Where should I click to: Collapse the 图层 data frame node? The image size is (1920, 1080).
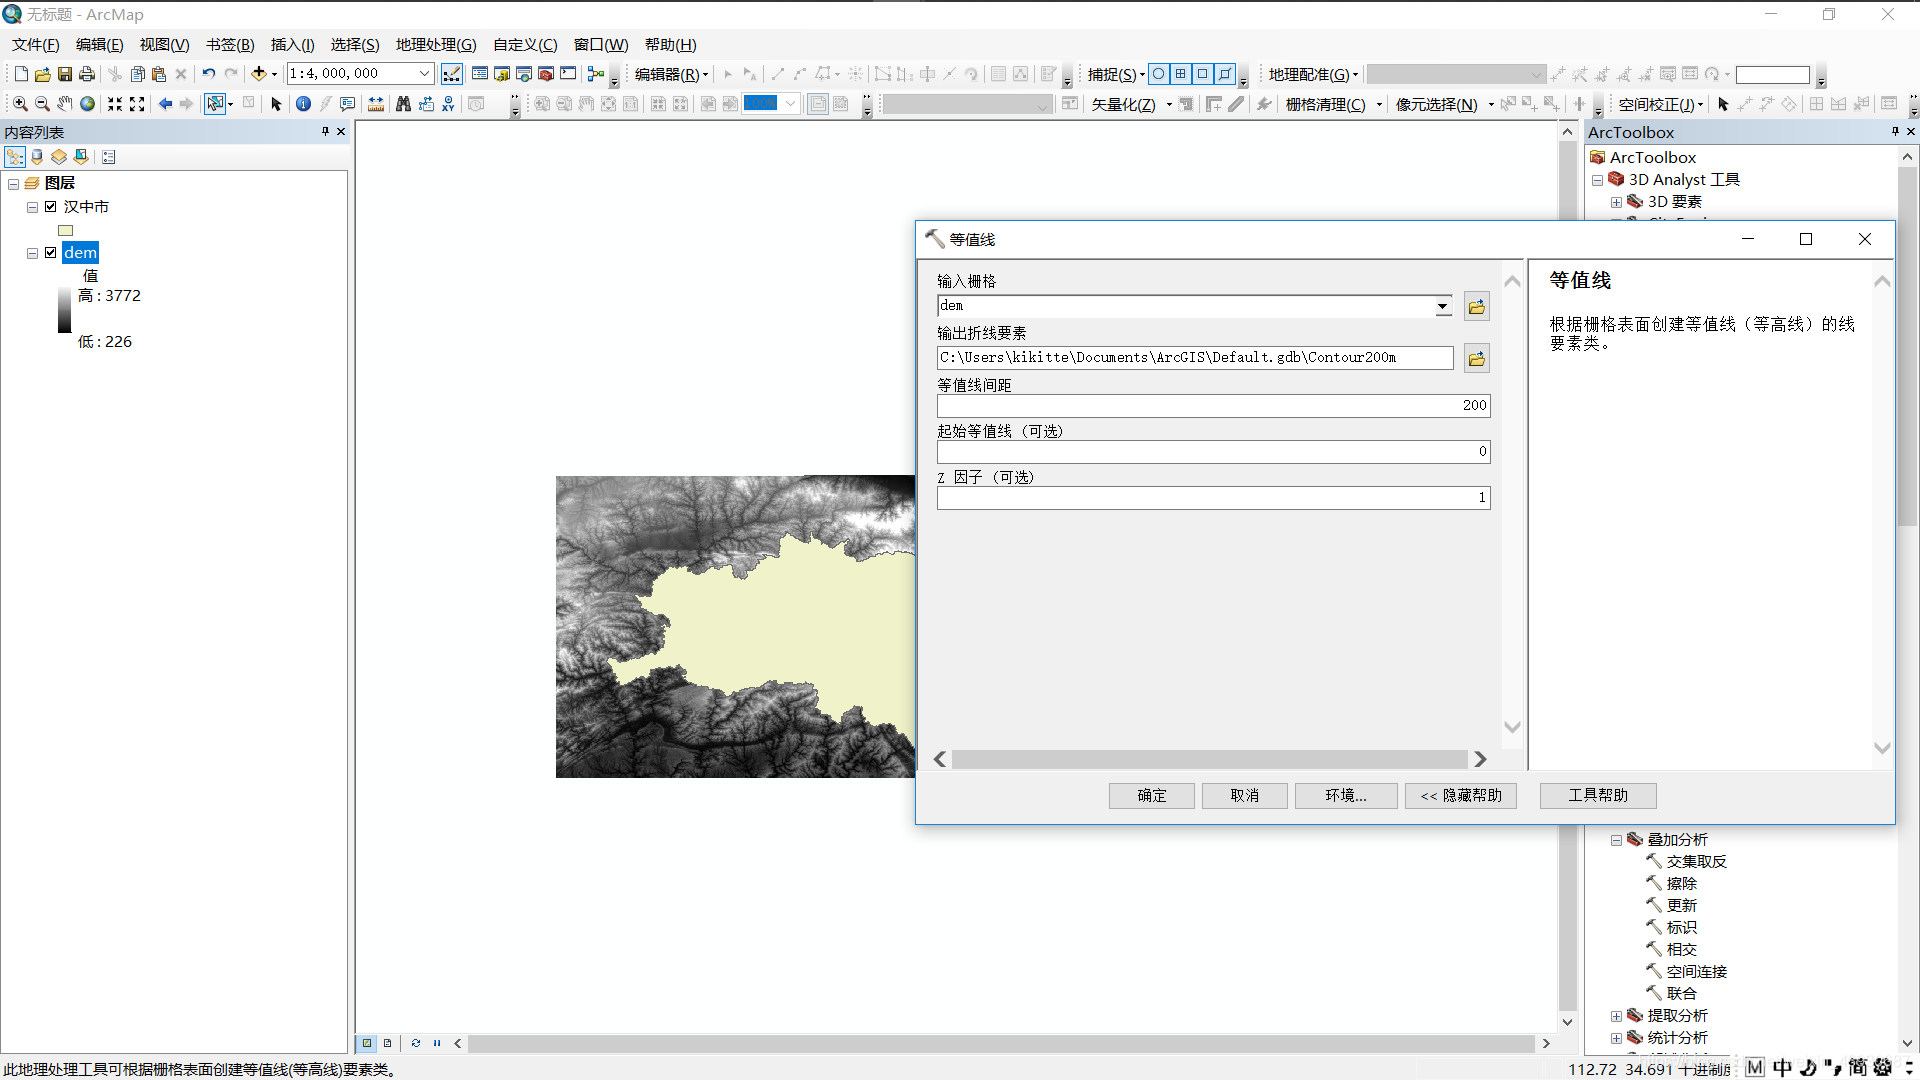14,184
